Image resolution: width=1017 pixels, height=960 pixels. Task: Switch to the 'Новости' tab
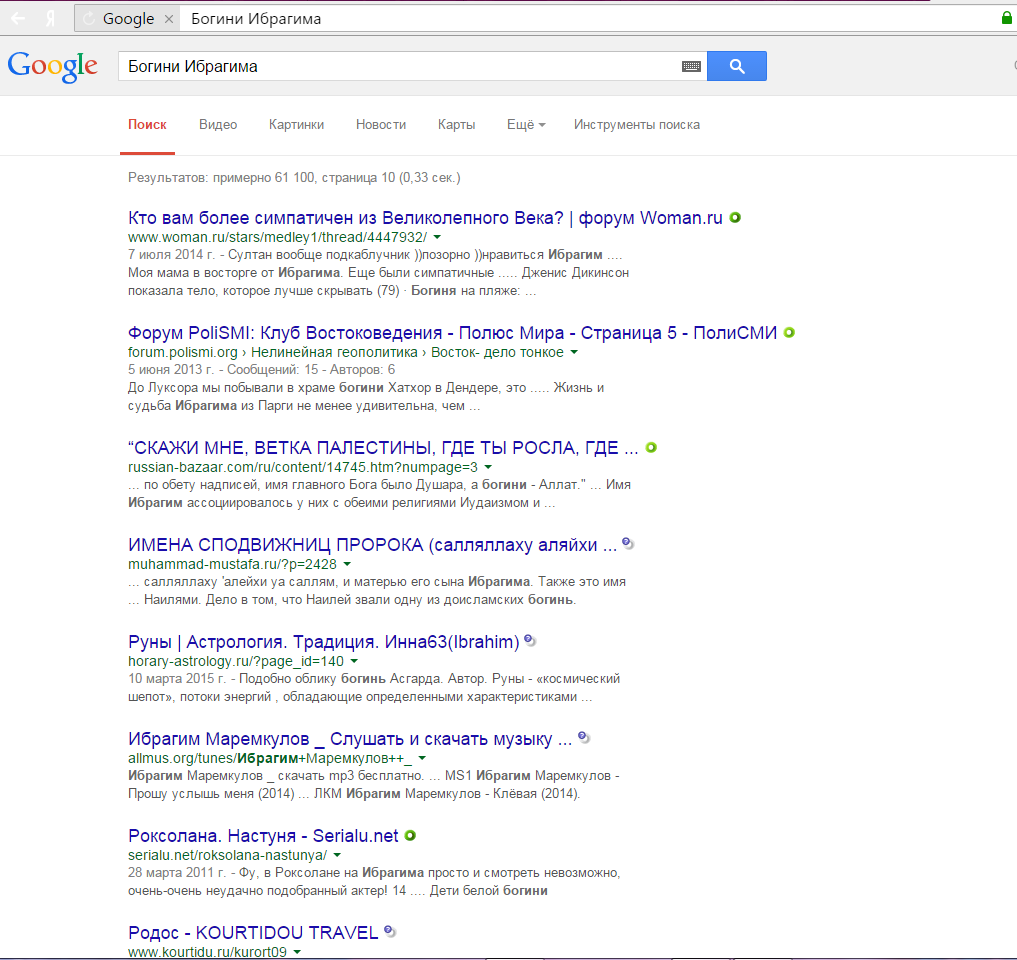tap(381, 125)
